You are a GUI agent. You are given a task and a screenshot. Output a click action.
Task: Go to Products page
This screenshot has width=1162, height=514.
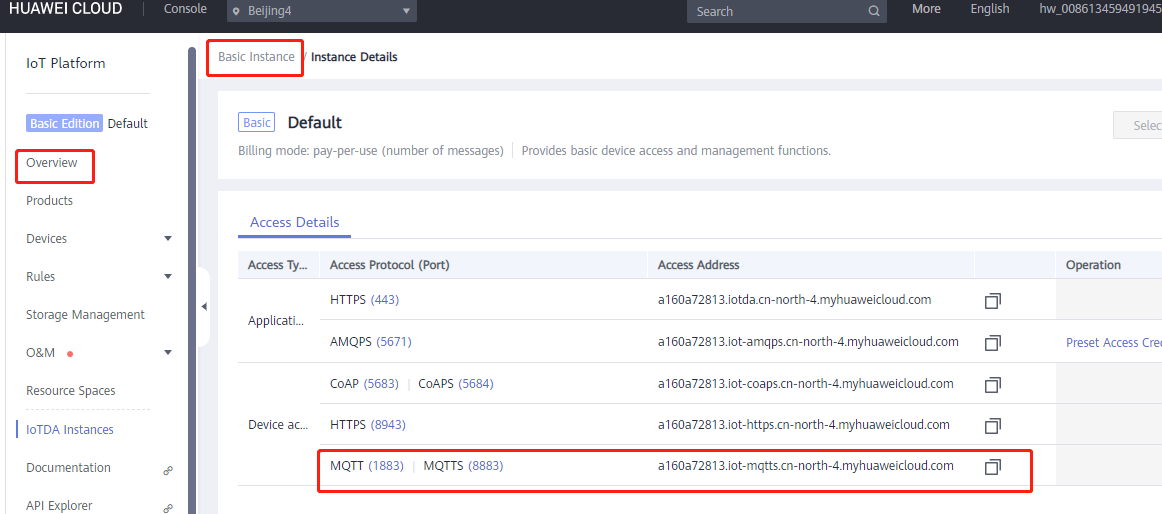click(50, 201)
